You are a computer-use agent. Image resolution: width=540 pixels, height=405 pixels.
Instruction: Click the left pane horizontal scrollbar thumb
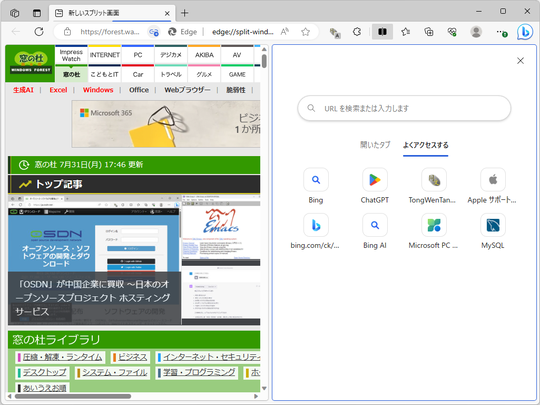pos(73,396)
